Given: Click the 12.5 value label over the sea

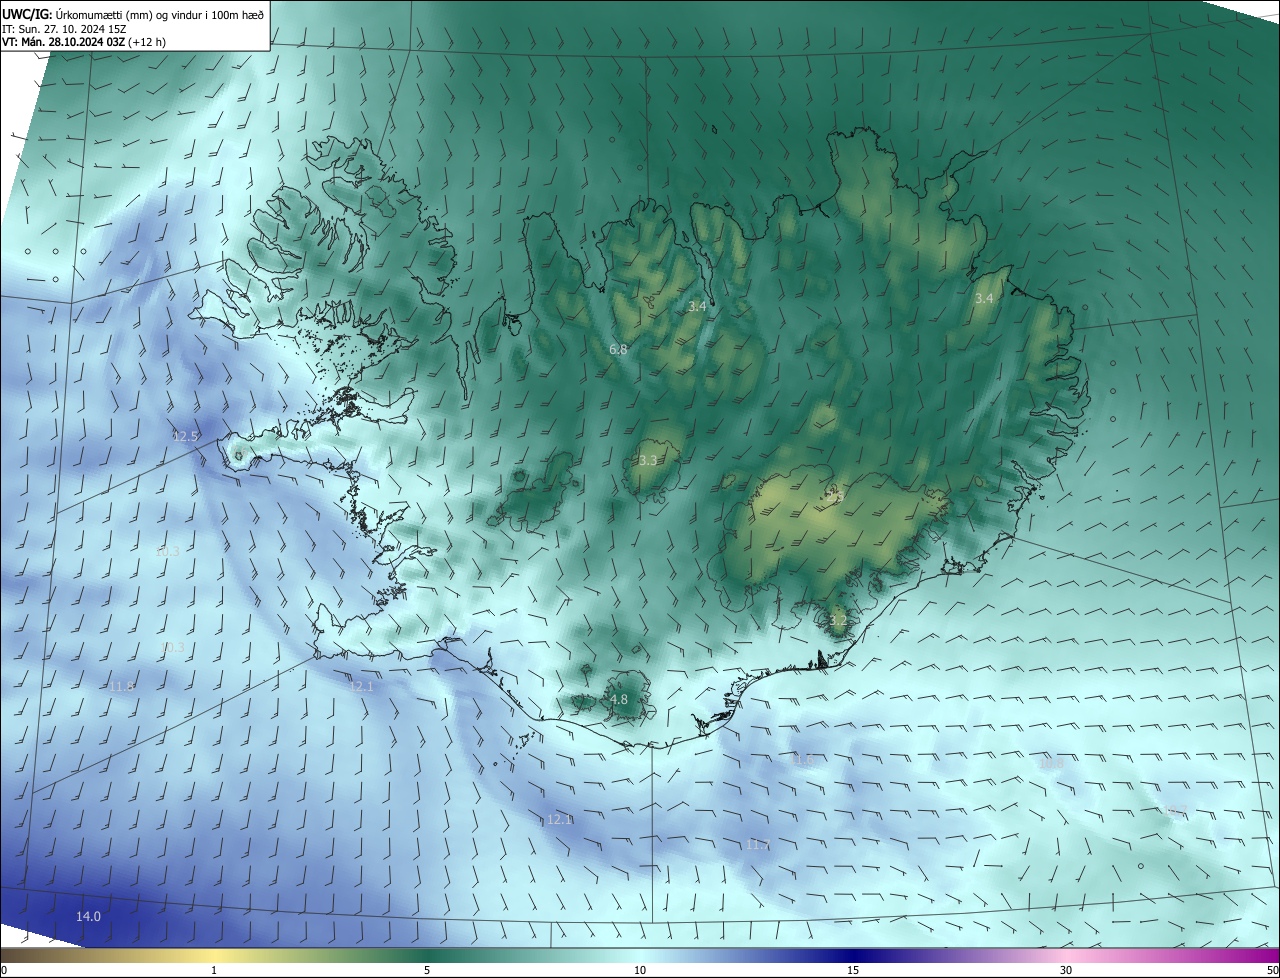Looking at the screenshot, I should pos(186,436).
